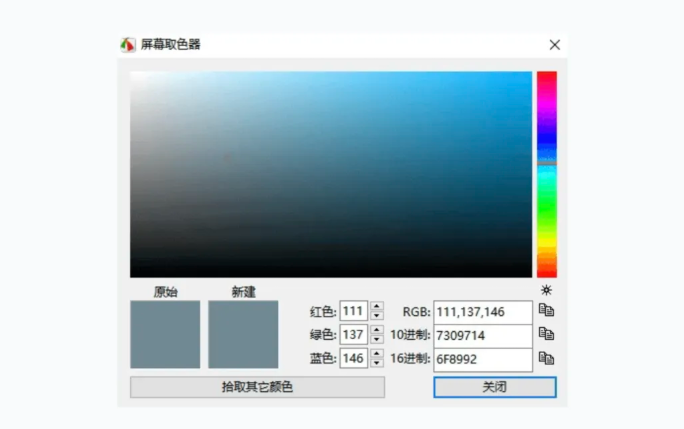Click the RGB: label

click(x=416, y=312)
